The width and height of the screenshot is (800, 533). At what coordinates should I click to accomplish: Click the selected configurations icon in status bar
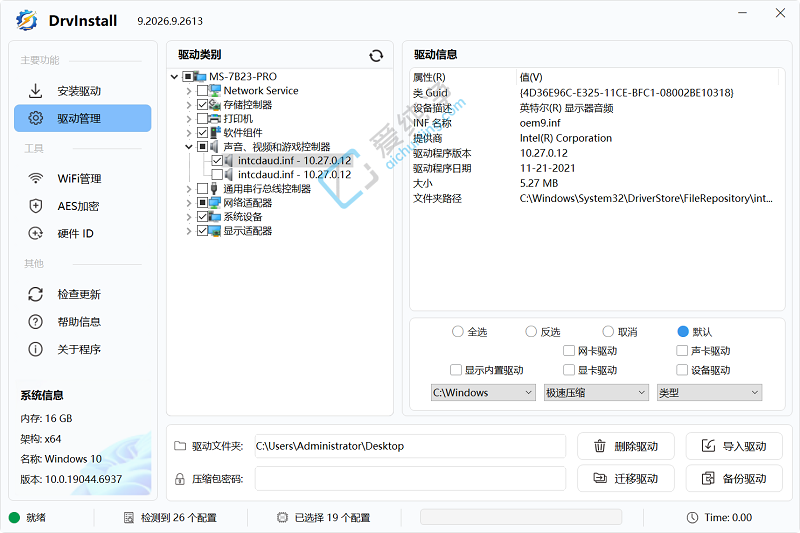282,518
